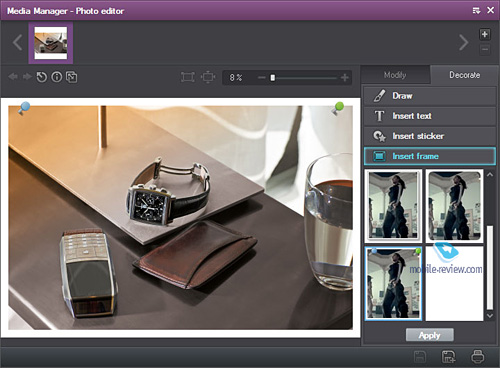Collapse the Insert frame section
The width and height of the screenshot is (500, 368).
(430, 156)
